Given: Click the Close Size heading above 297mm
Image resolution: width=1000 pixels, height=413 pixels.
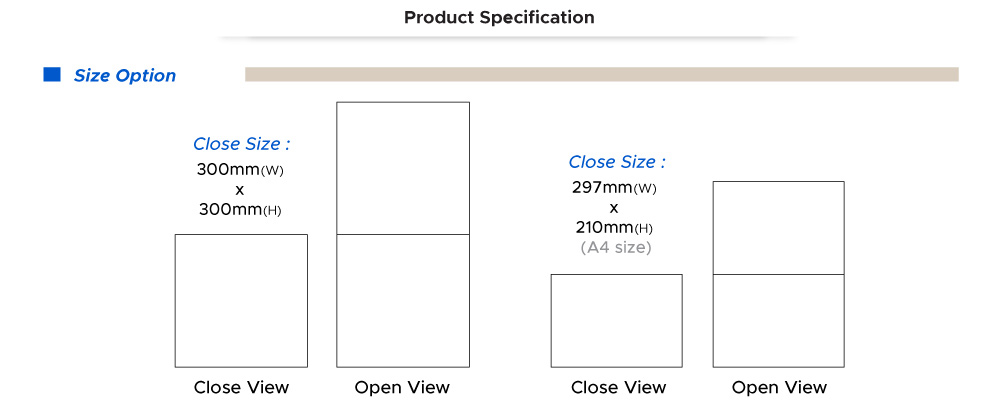Looking at the screenshot, I should pyautogui.click(x=617, y=162).
